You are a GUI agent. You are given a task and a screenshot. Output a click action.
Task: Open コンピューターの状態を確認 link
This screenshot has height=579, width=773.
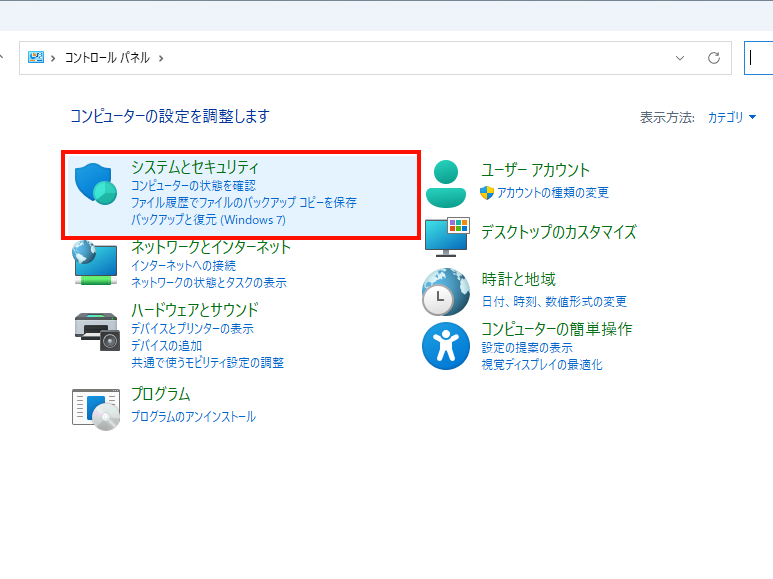pos(193,185)
